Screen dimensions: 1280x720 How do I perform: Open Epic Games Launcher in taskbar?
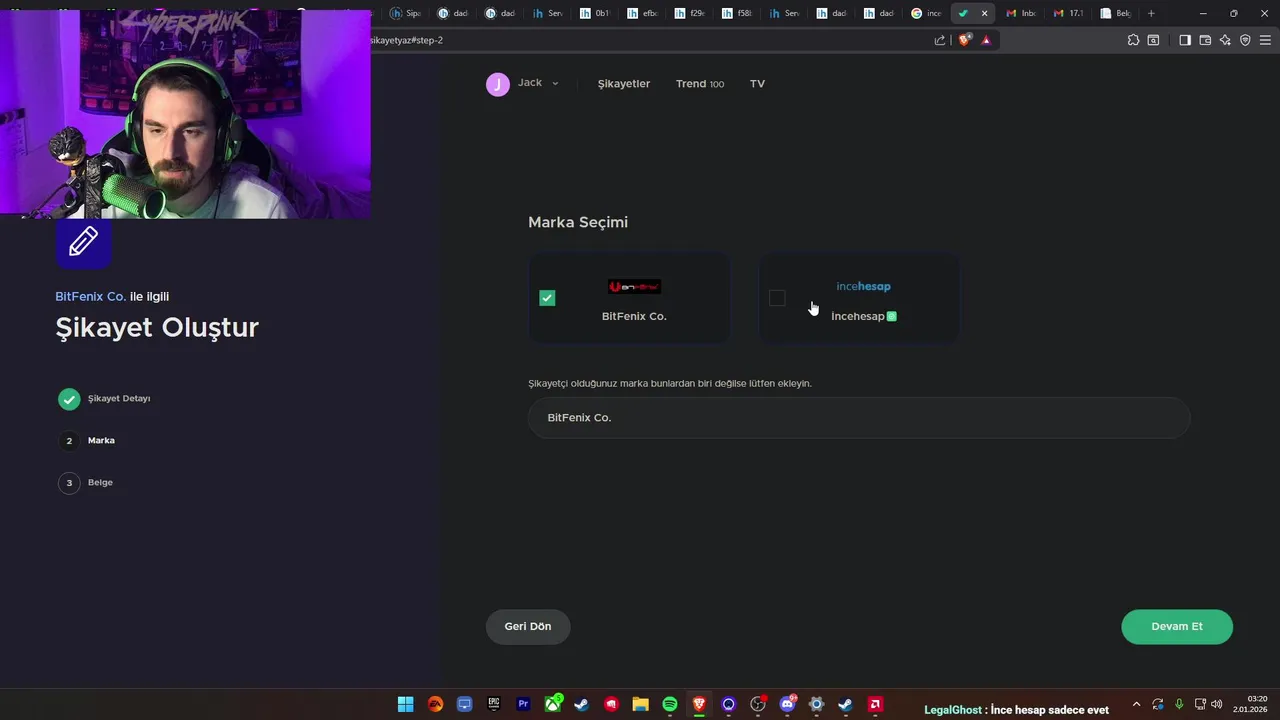click(494, 704)
